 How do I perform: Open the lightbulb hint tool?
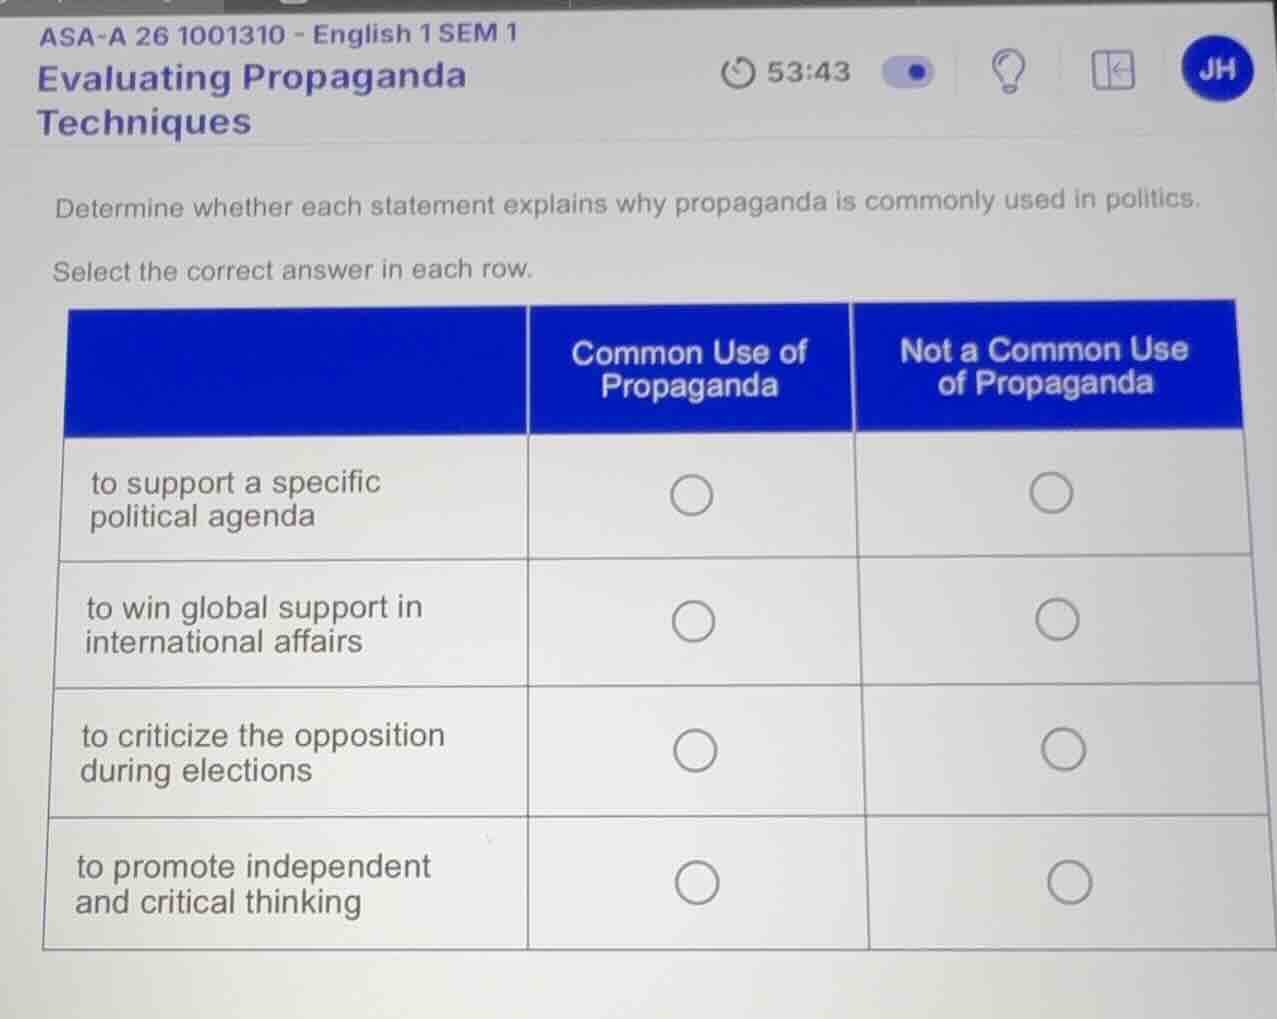point(1007,71)
